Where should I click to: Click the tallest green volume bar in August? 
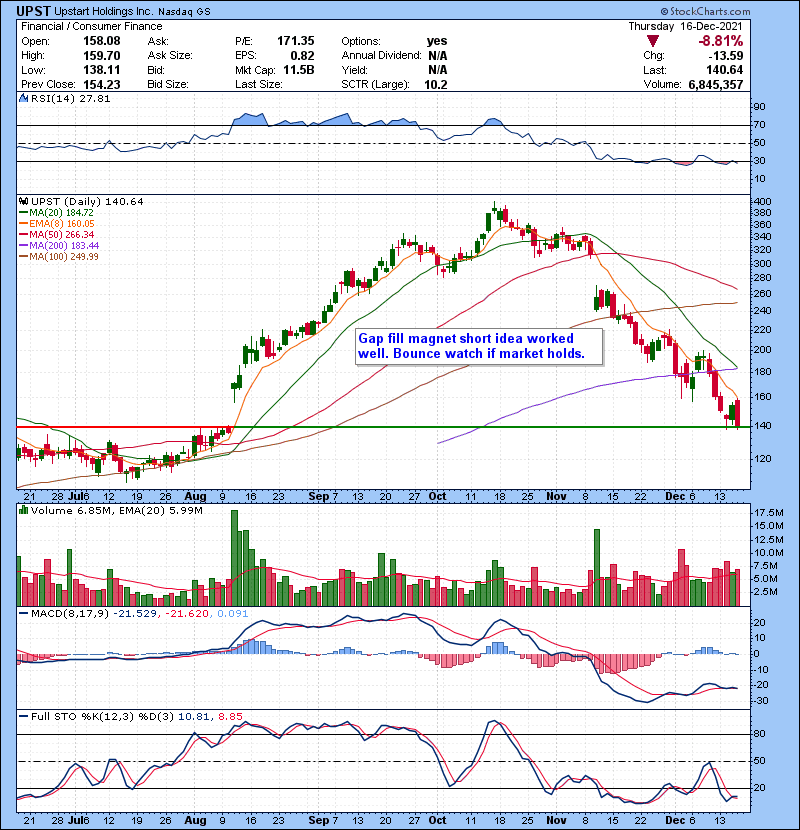(x=235, y=558)
